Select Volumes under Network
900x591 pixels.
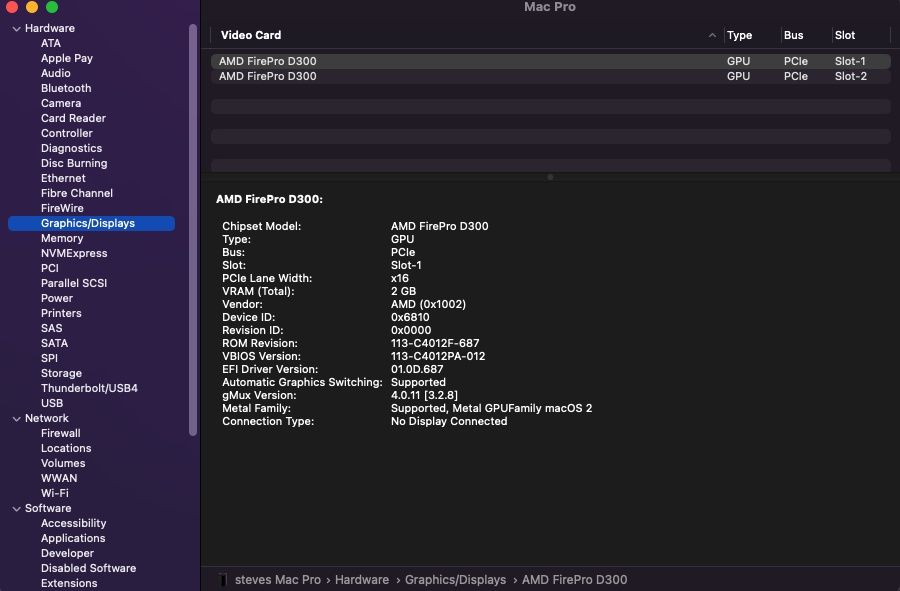pos(63,463)
